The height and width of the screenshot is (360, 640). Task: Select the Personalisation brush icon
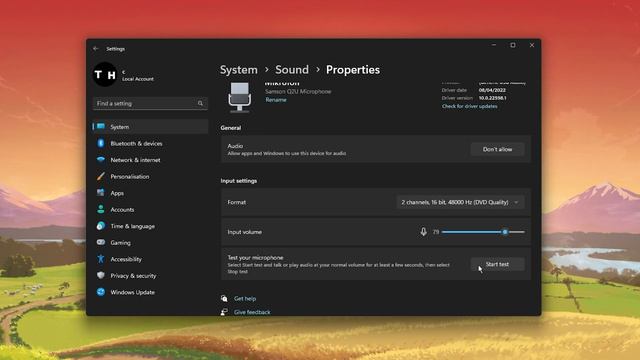101,176
